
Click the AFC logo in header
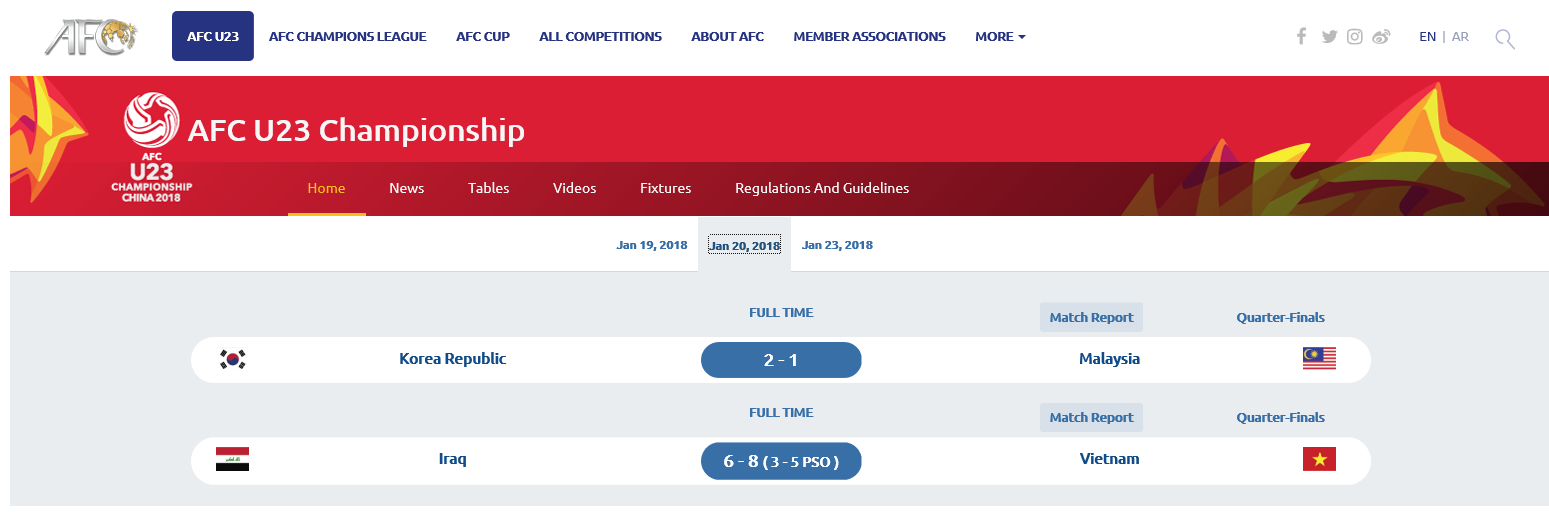pyautogui.click(x=90, y=37)
